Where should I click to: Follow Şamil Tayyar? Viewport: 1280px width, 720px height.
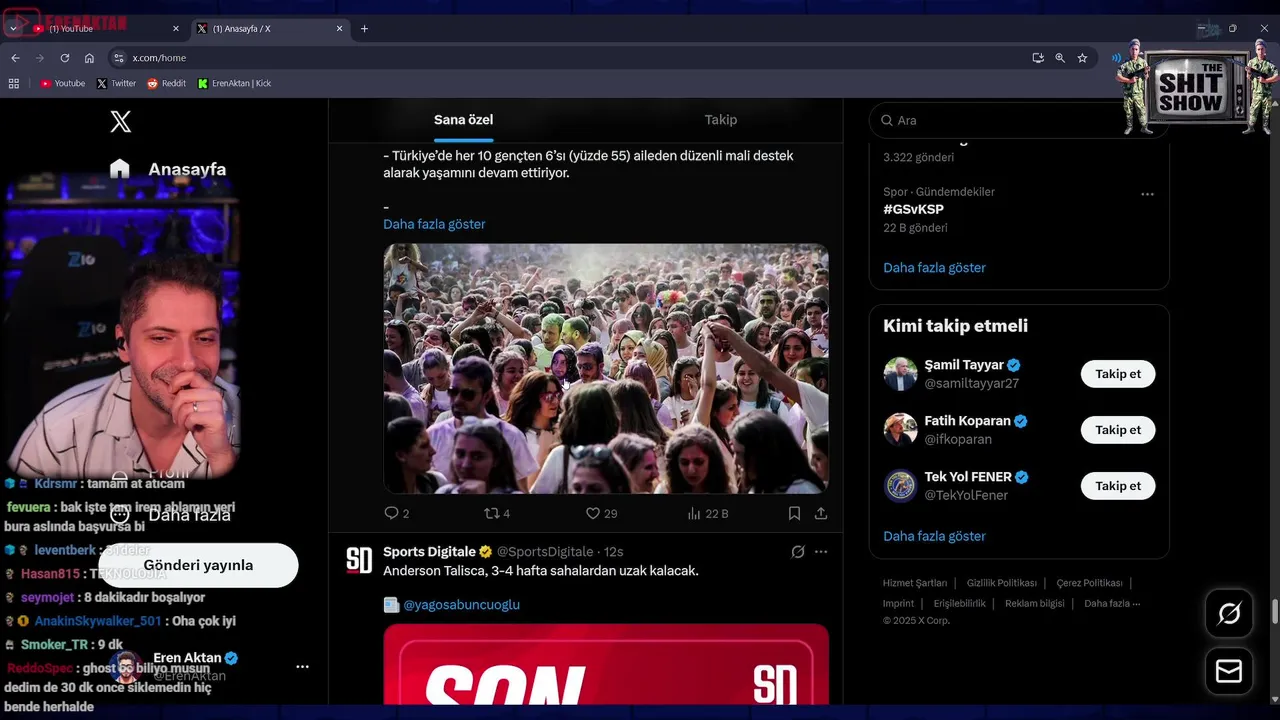pos(1118,374)
